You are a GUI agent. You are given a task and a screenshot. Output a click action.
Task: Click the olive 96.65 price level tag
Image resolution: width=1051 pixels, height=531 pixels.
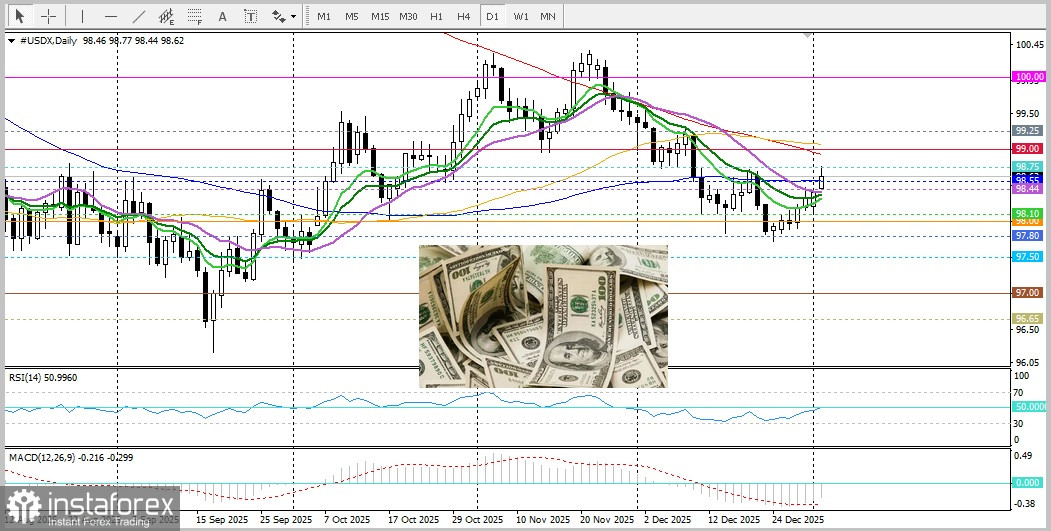pyautogui.click(x=1028, y=318)
